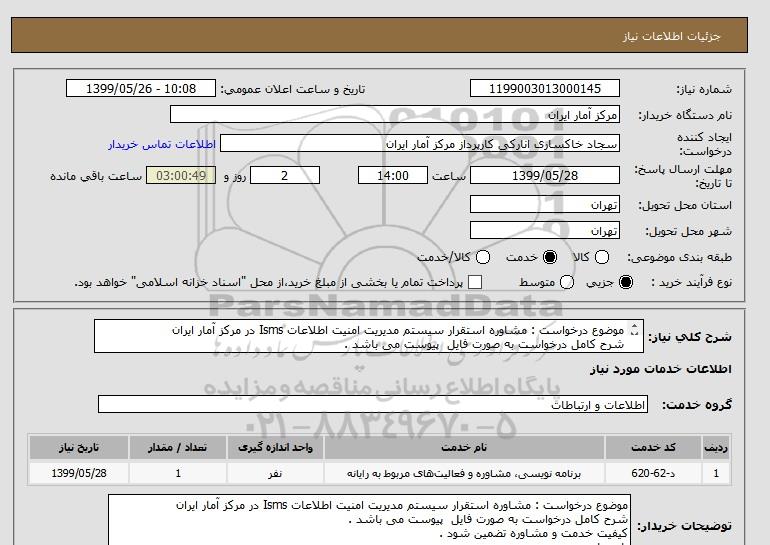Image resolution: width=770 pixels, height=545 pixels.
Task: Click the response deadline date 1399/05/28 field
Action: pos(545,175)
